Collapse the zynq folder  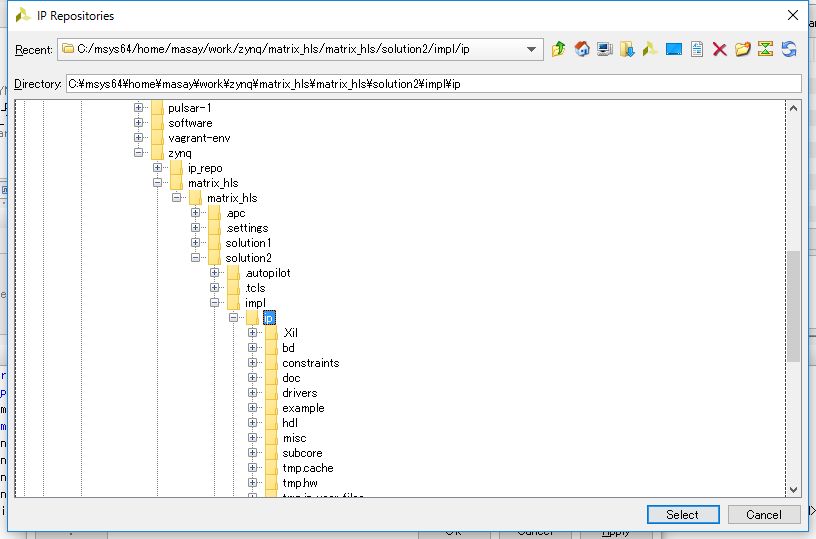[x=138, y=152]
